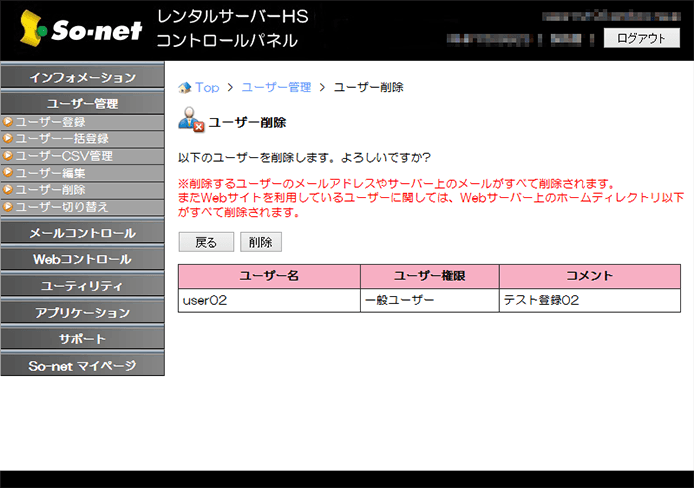The image size is (694, 488).
Task: Click the user delete icon by heading
Action: pyautogui.click(x=191, y=122)
